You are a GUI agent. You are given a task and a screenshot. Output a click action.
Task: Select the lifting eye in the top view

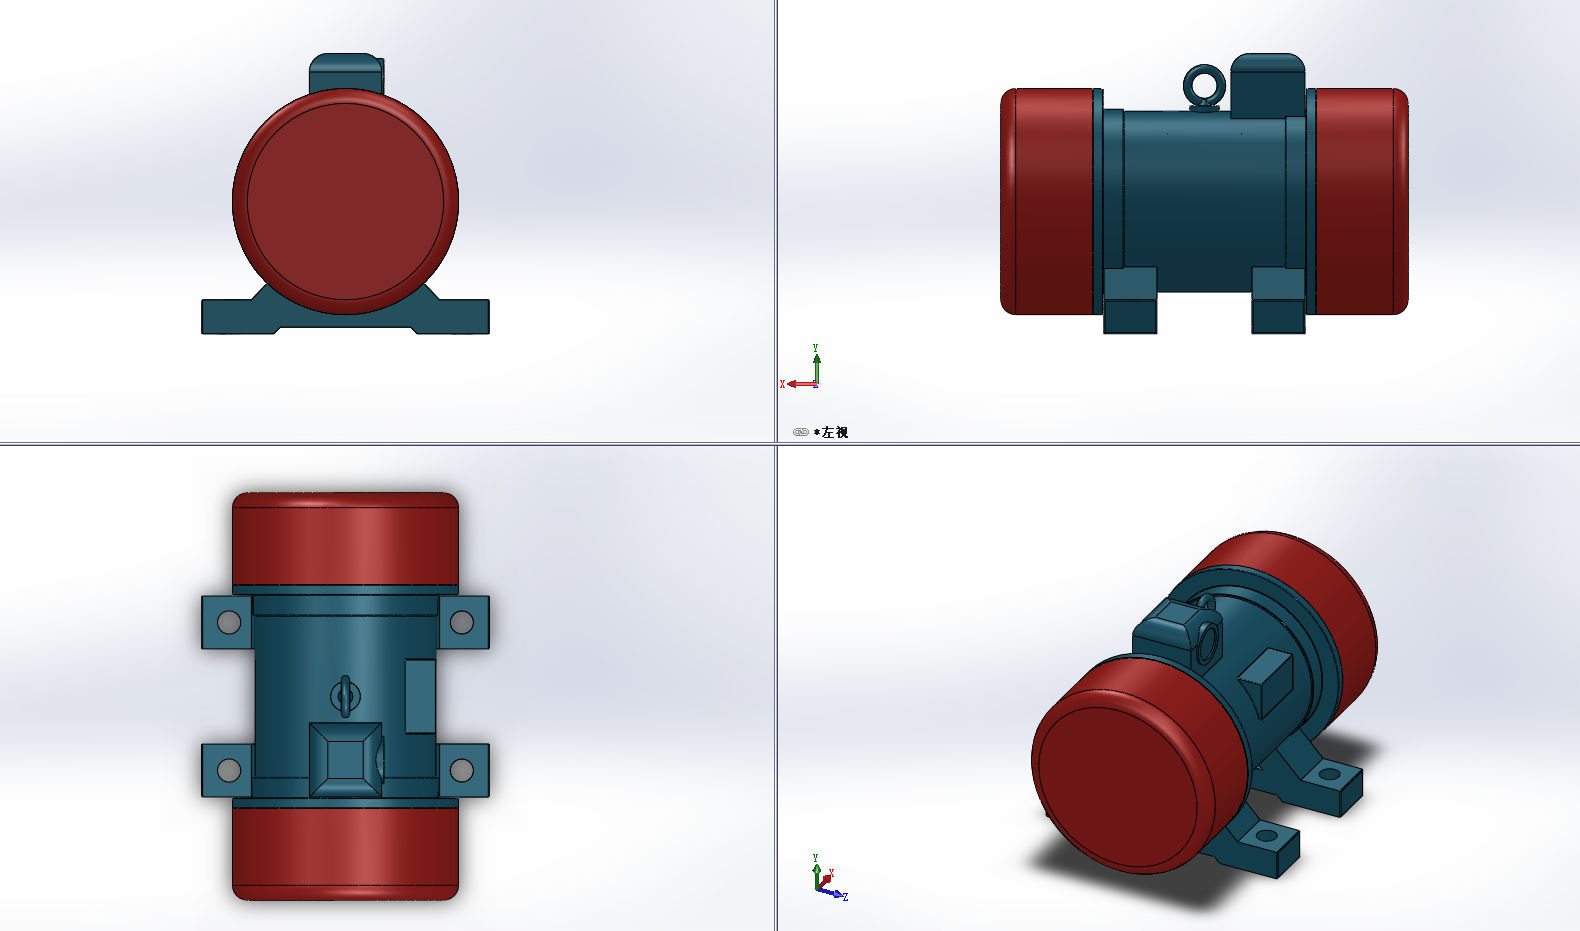[345, 696]
